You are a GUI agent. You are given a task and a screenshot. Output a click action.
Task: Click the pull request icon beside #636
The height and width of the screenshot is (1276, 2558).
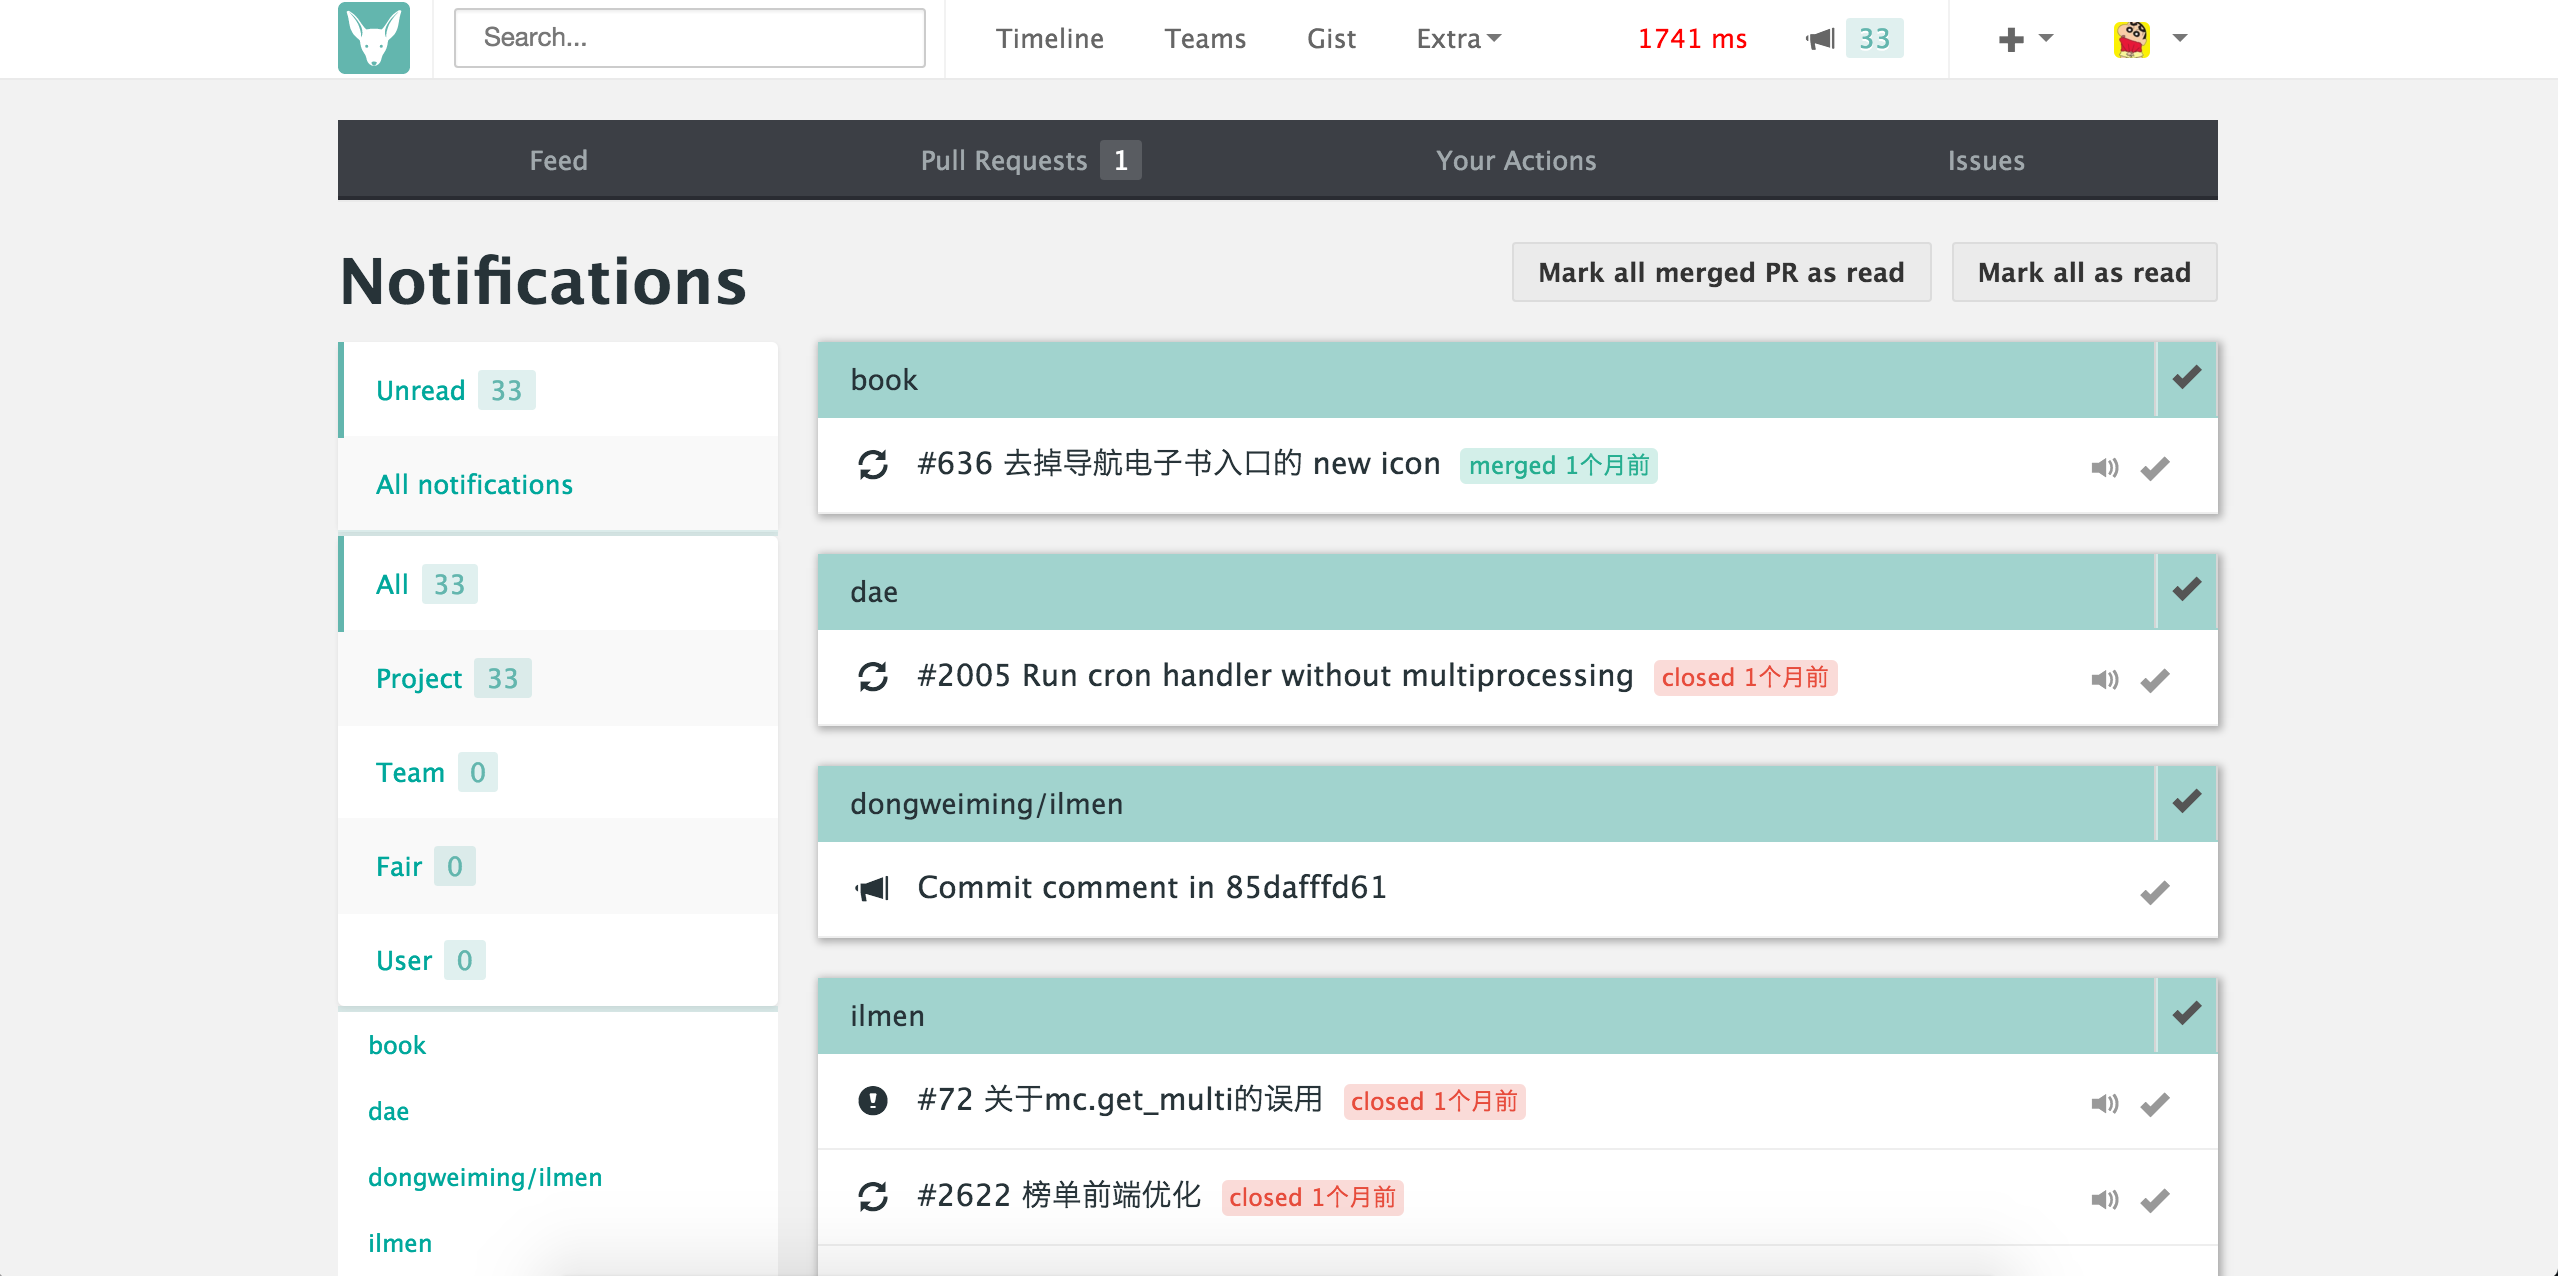[x=873, y=465]
